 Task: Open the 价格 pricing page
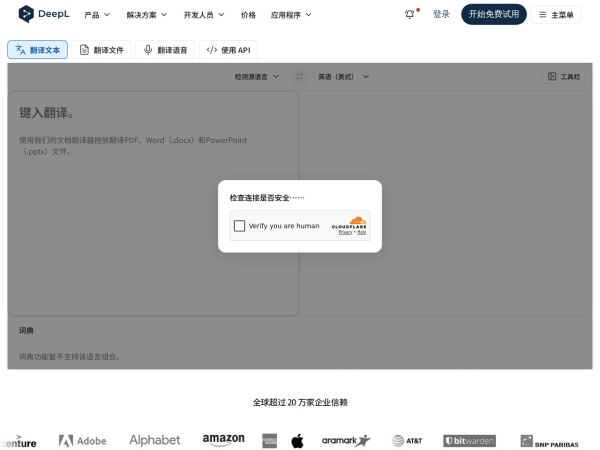click(x=248, y=15)
